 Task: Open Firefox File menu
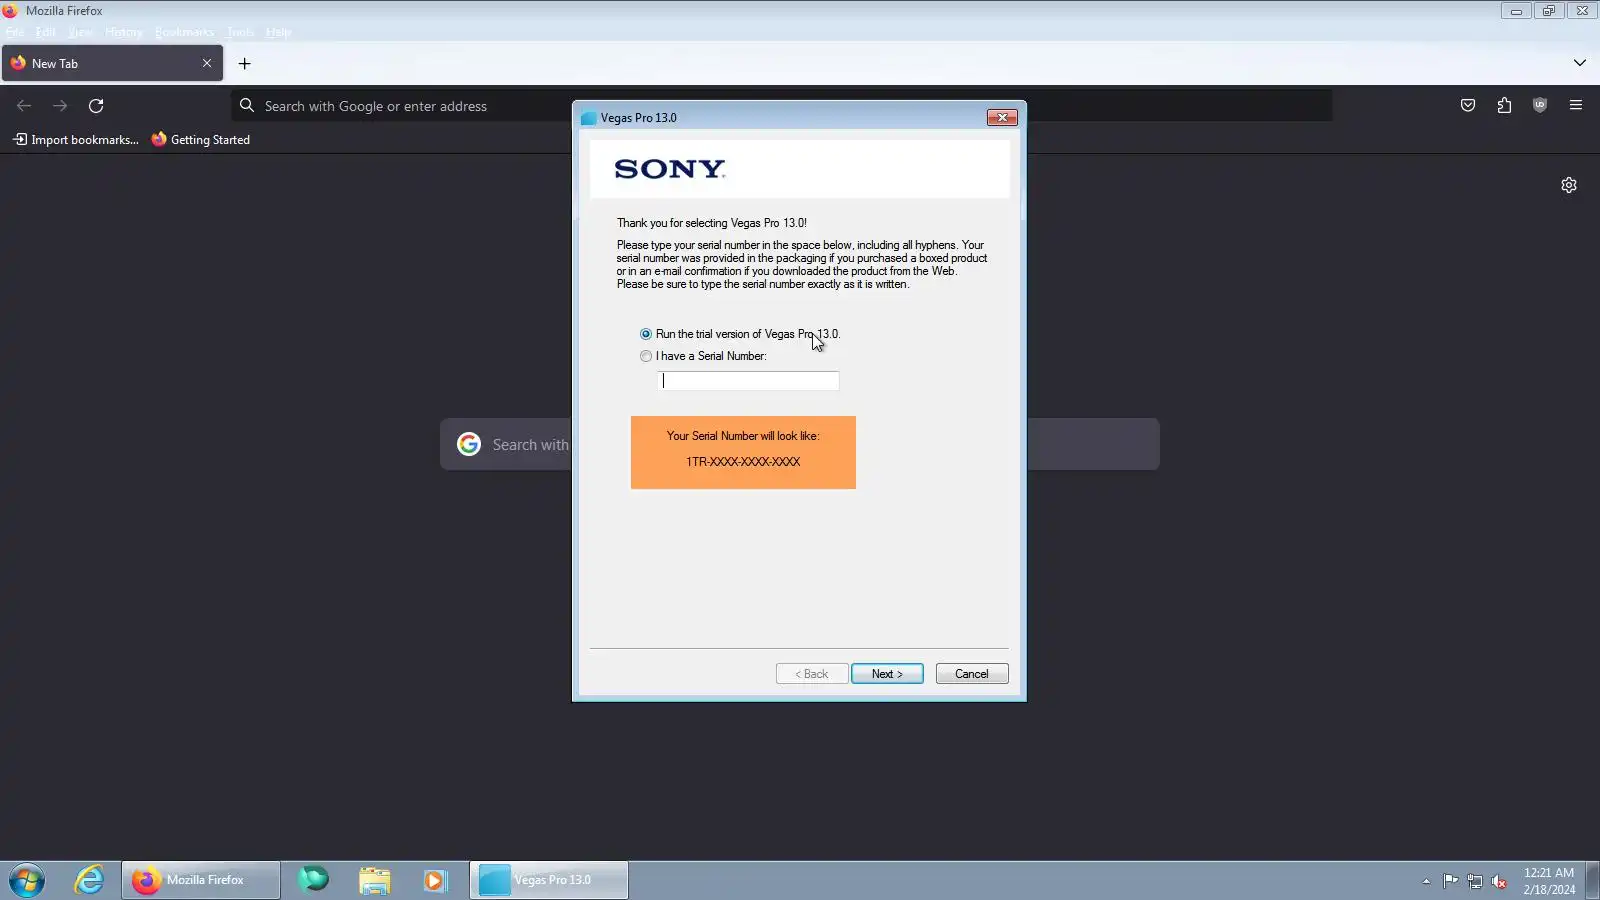pyautogui.click(x=15, y=32)
